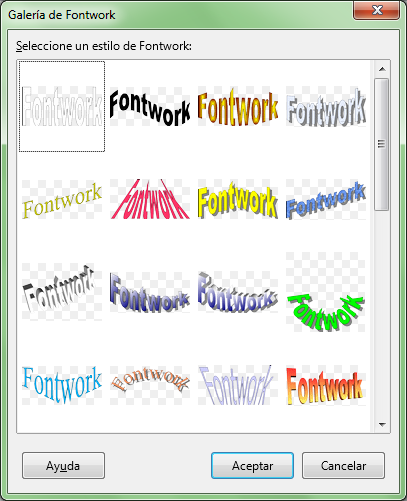Pick the orange-gold gradient Fontwork style
Image resolution: width=407 pixels, height=501 pixels.
click(x=238, y=106)
